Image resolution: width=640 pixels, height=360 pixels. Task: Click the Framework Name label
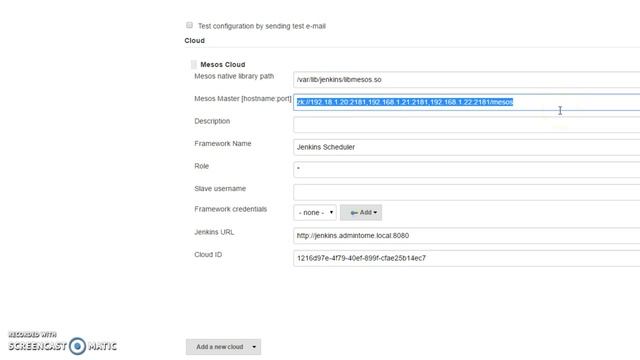pyautogui.click(x=223, y=143)
